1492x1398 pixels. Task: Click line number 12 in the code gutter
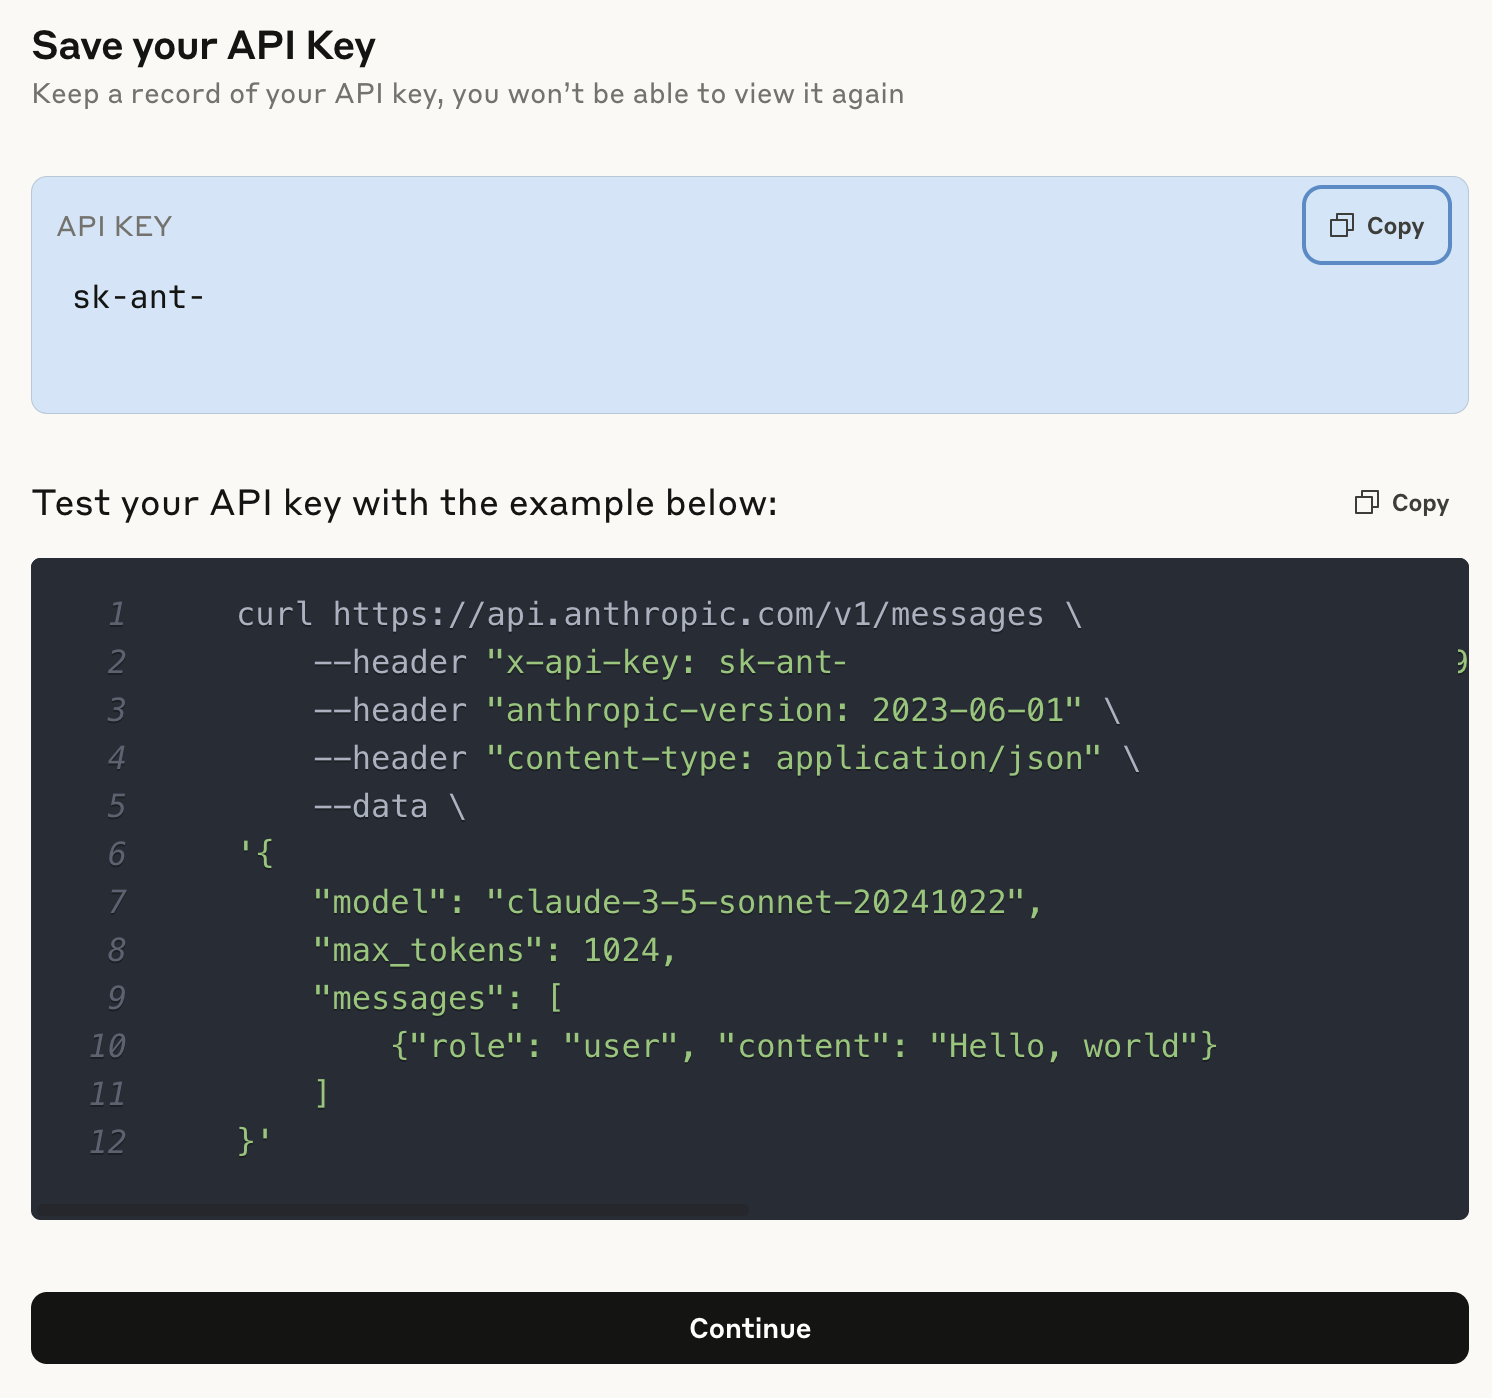point(107,1142)
